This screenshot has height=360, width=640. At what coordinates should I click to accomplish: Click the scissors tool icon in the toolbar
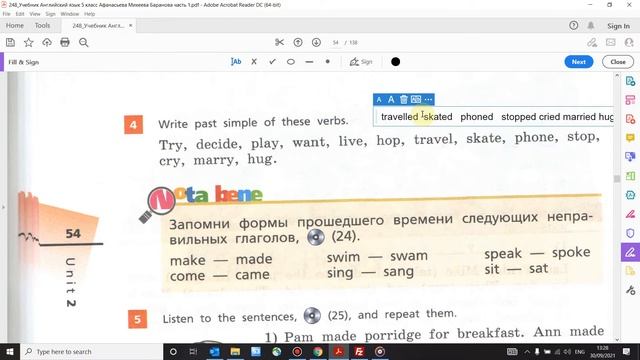pyautogui.click(x=280, y=42)
